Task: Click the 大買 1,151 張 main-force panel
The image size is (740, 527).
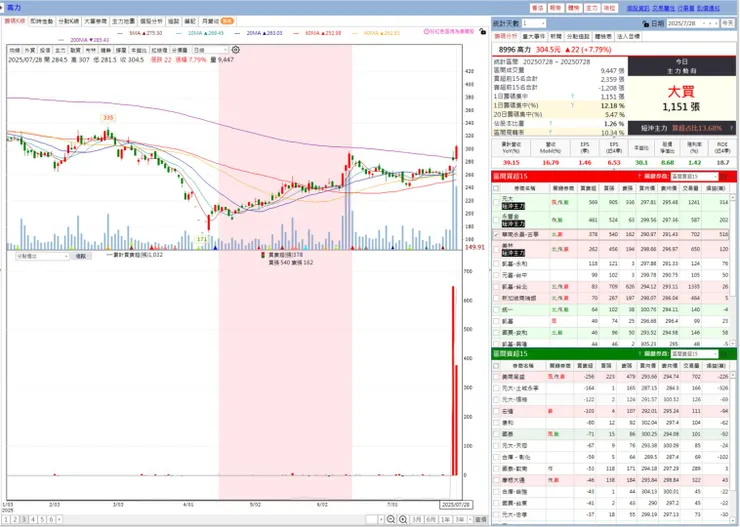Action: [x=681, y=99]
